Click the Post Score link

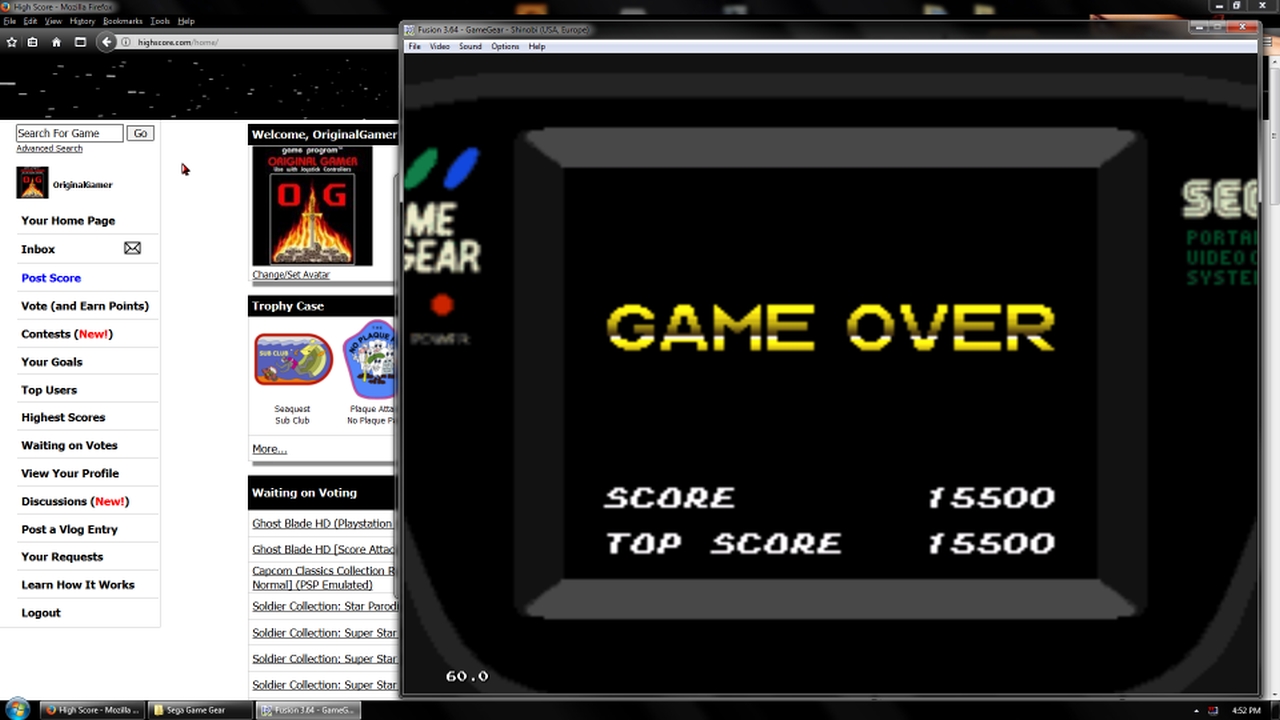pyautogui.click(x=51, y=278)
